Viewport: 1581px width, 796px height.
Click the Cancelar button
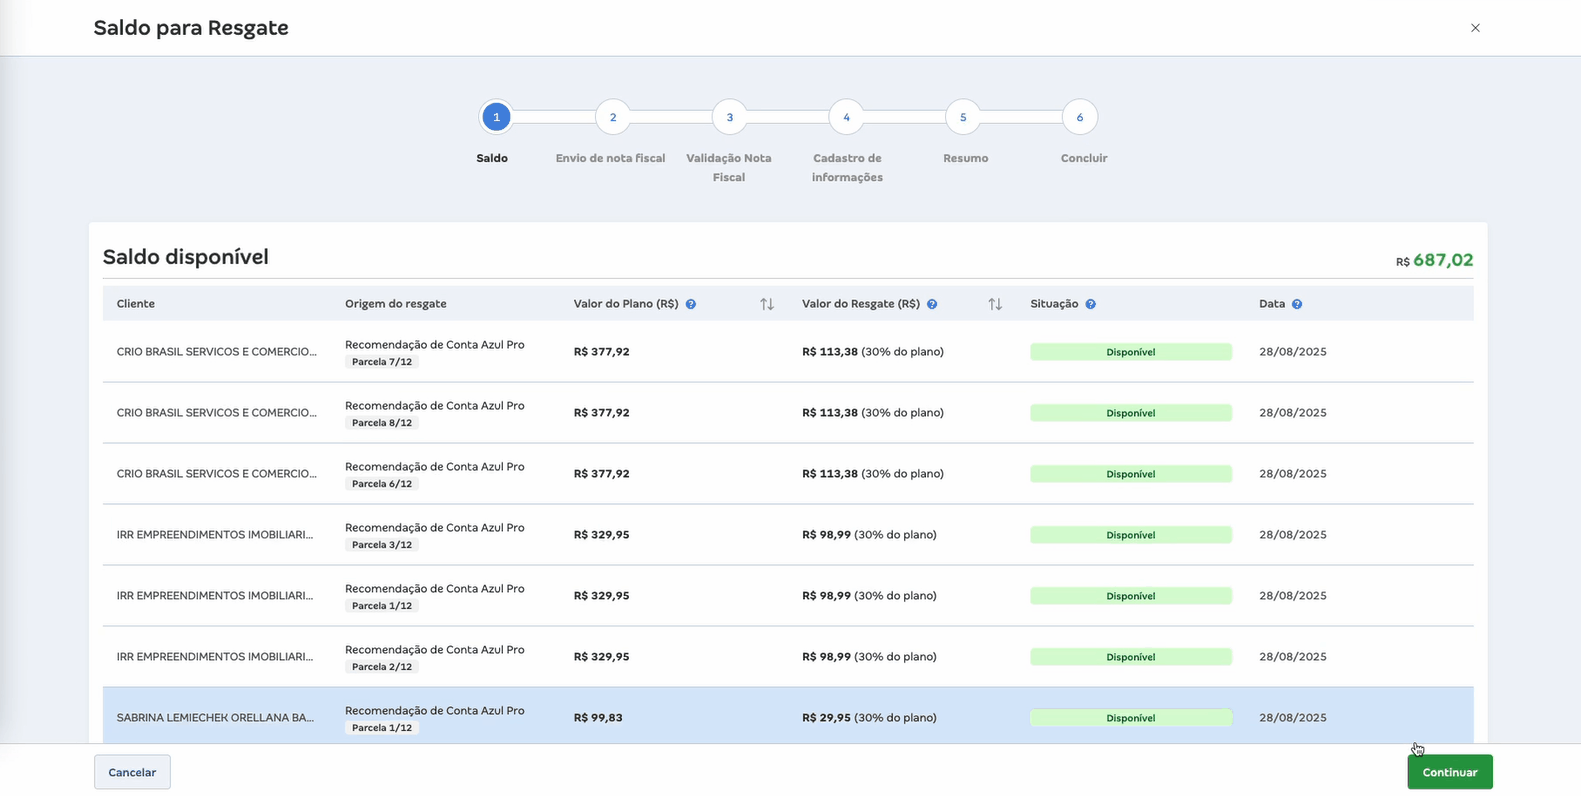pos(132,772)
